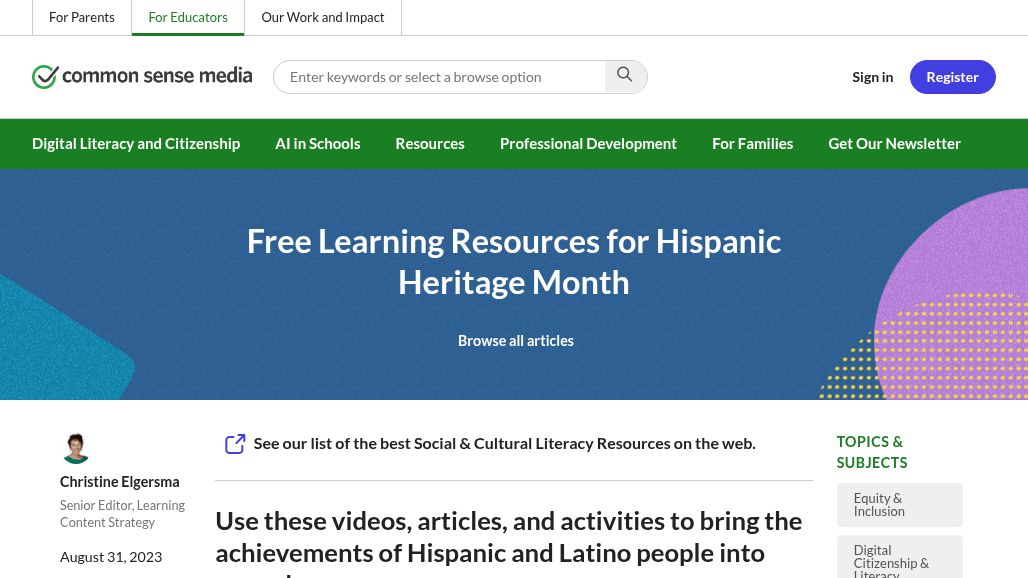Click the Register button
The image size is (1028, 578).
(952, 77)
